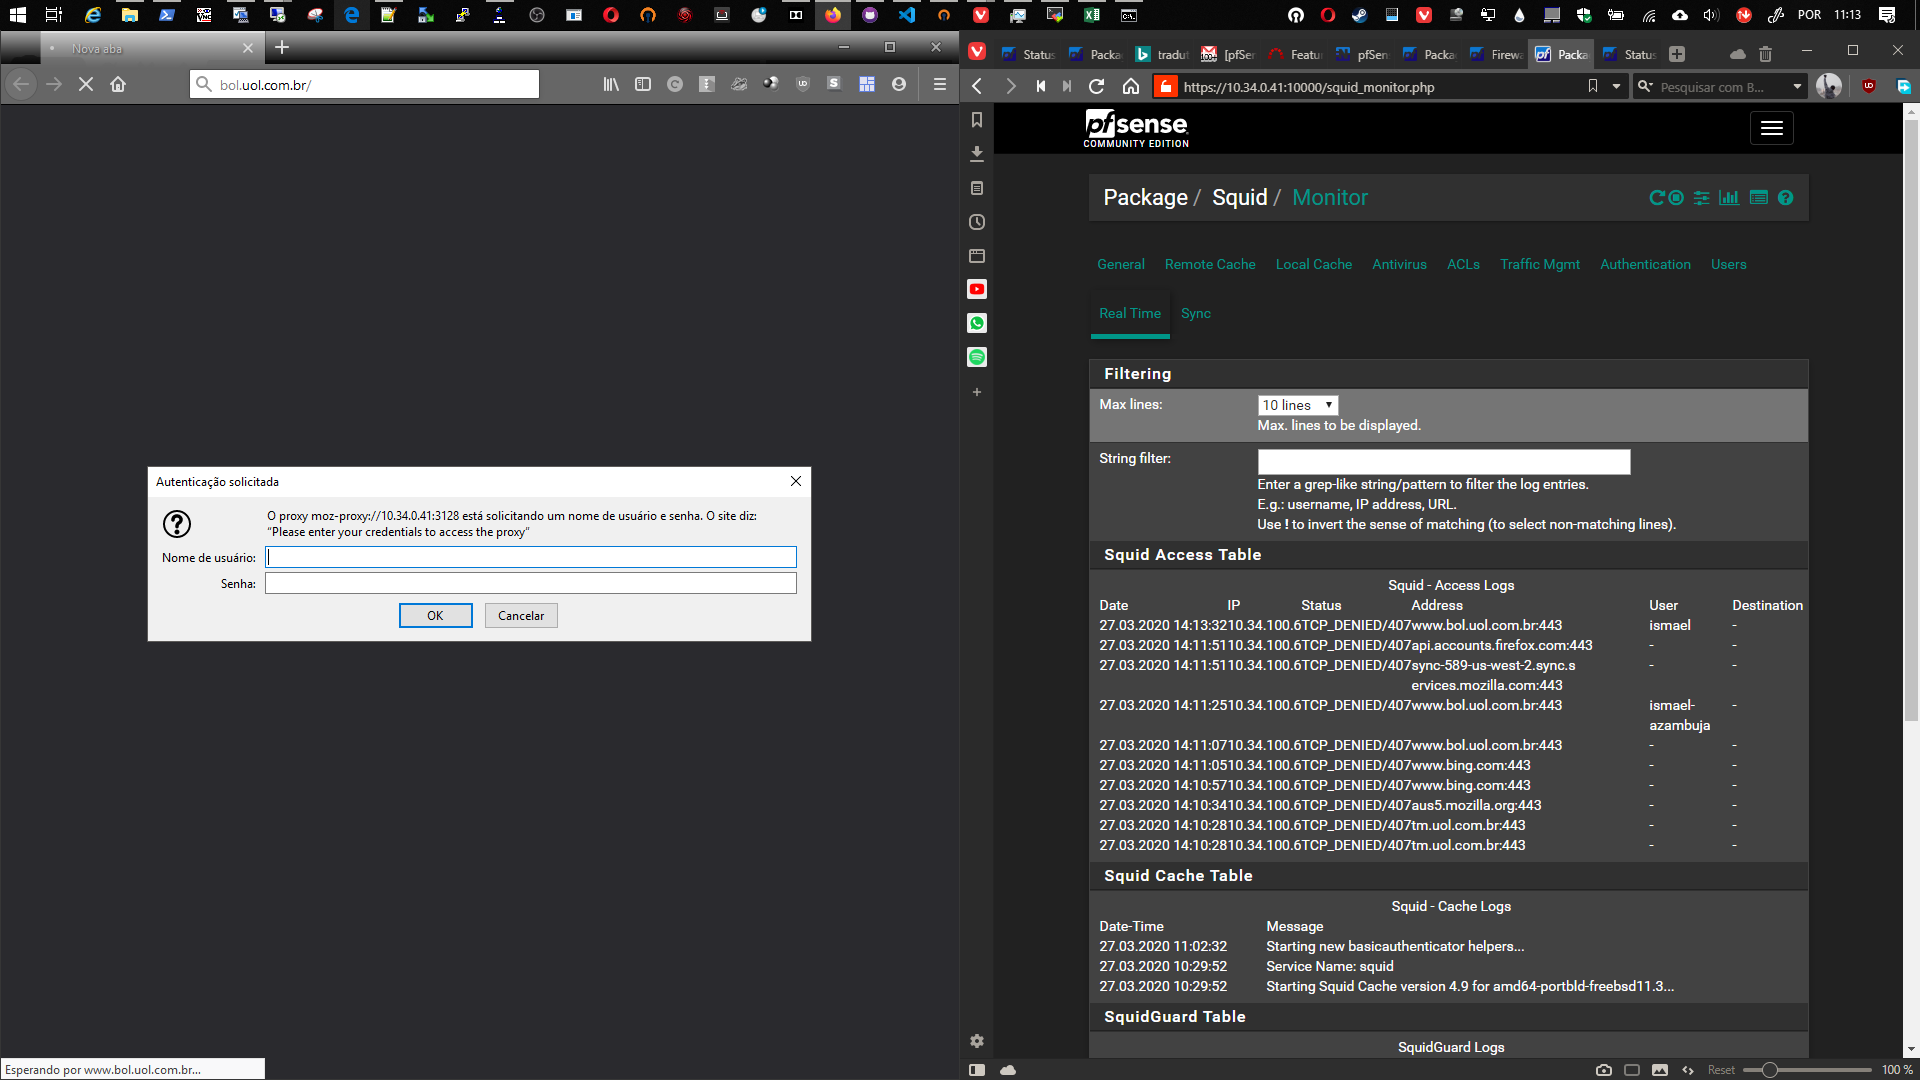This screenshot has height=1080, width=1920.
Task: Click OK on the proxy authentication dialog
Action: pyautogui.click(x=435, y=615)
